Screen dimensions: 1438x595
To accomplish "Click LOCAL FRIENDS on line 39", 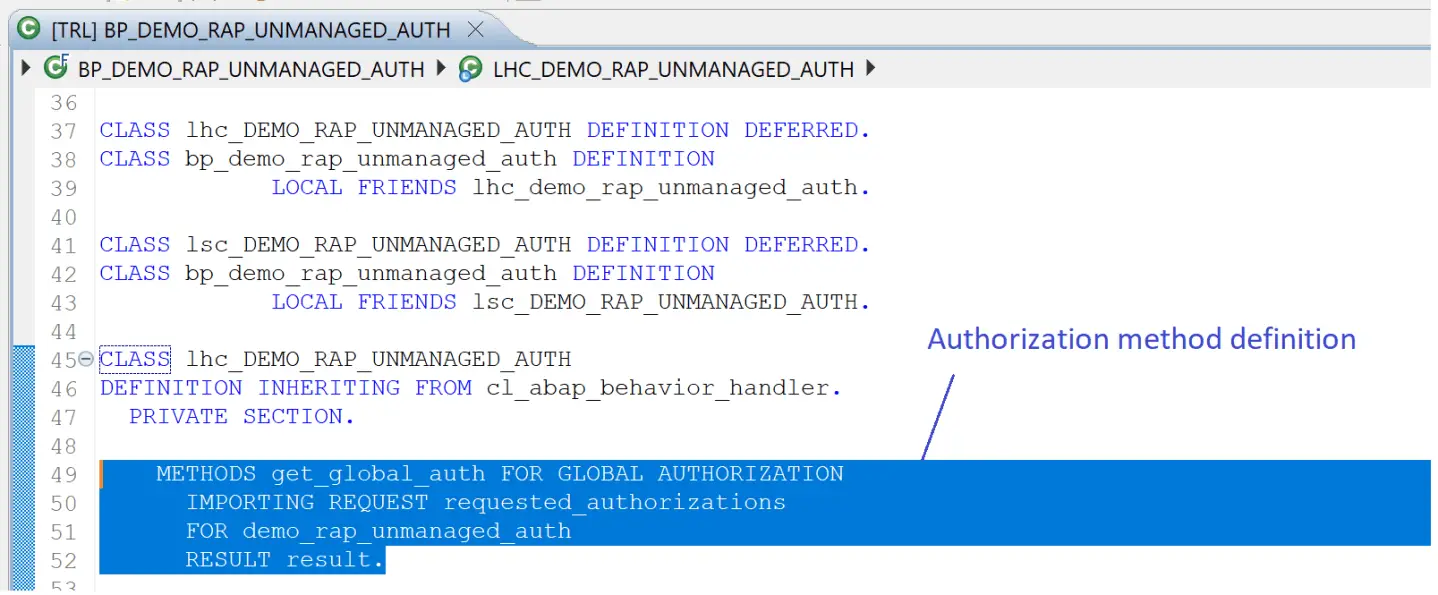I will (x=364, y=188).
